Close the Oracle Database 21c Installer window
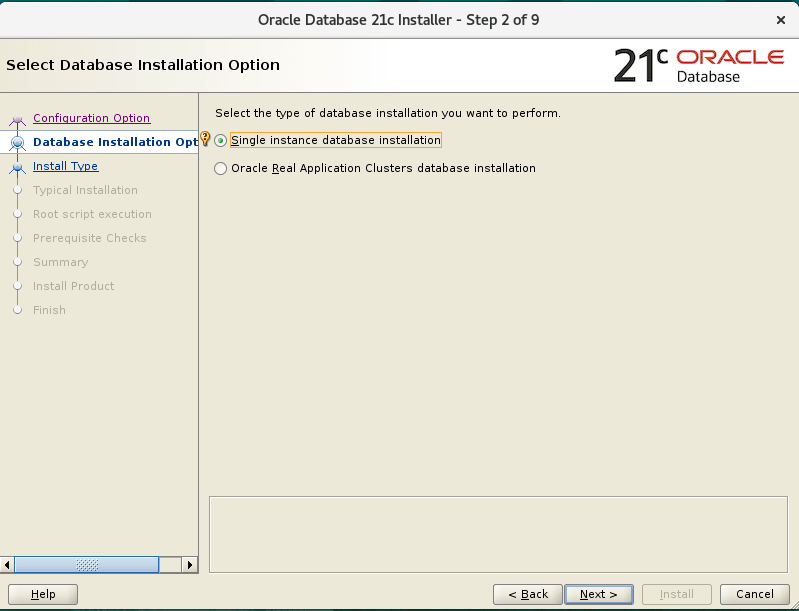This screenshot has width=799, height=611. coord(781,20)
